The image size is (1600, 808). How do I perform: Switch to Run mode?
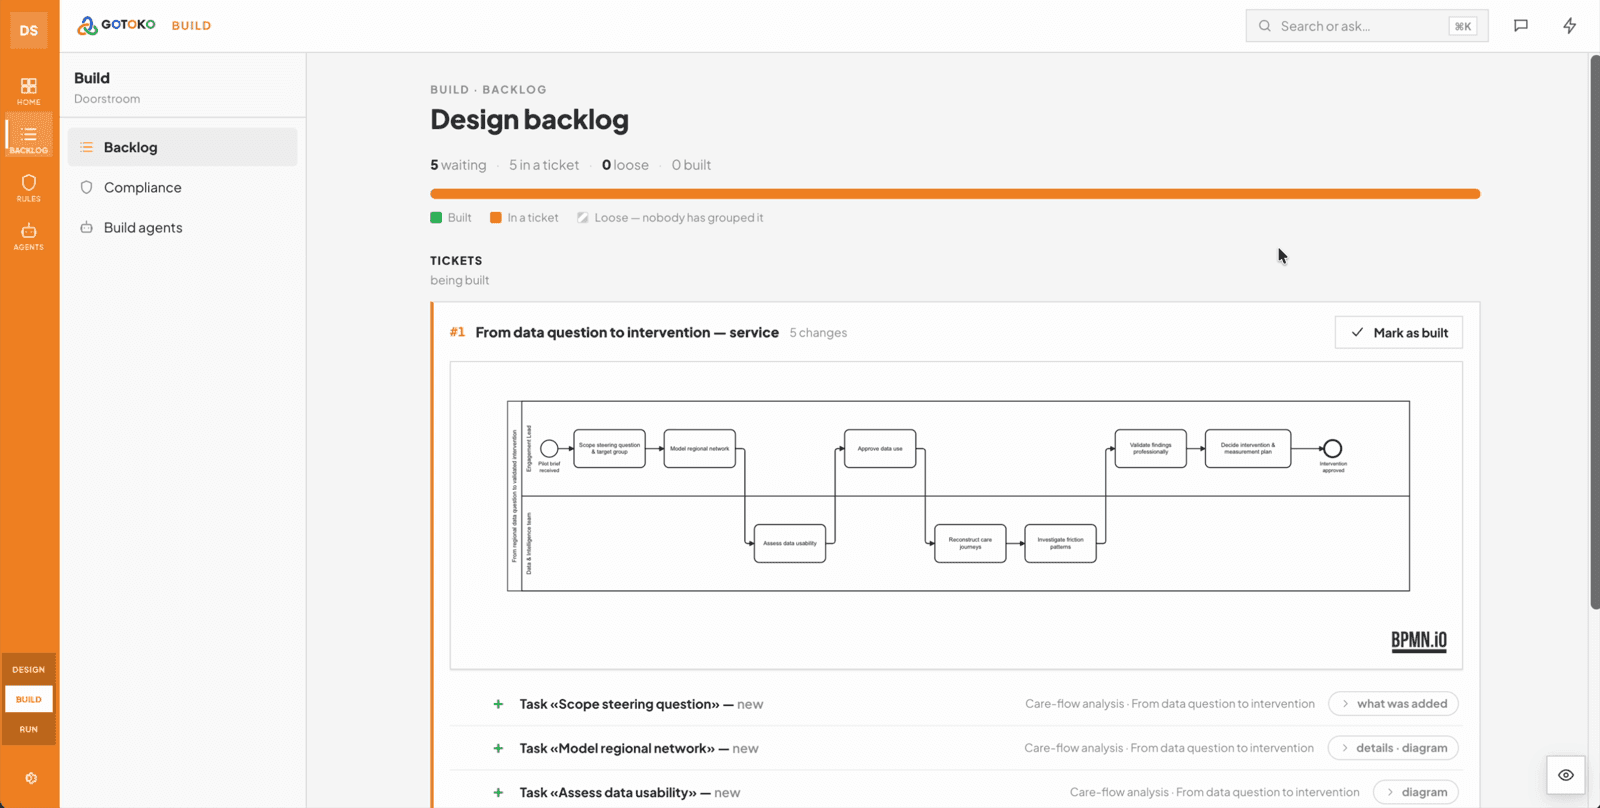click(x=29, y=729)
